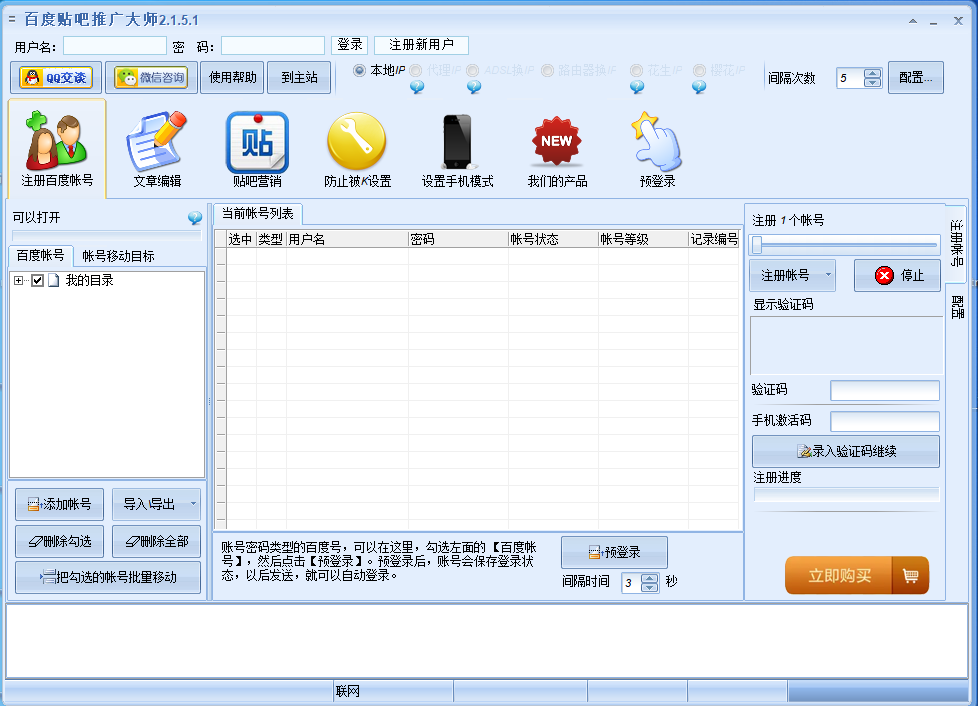
Task: Switch to the 帐号移动目标 tab
Action: (x=118, y=256)
